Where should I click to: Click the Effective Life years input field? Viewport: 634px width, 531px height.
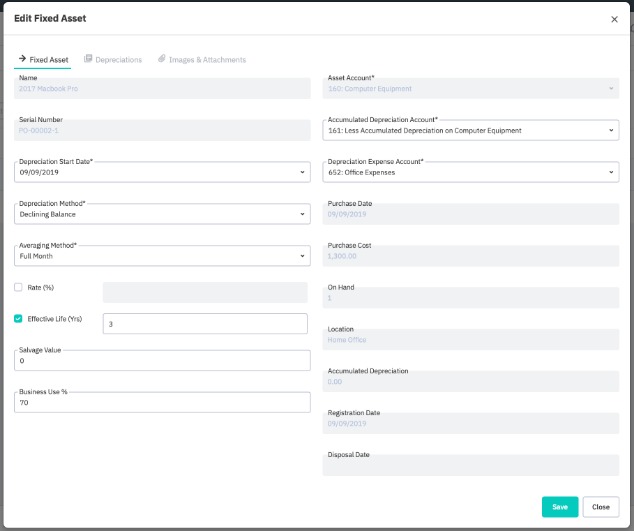(x=205, y=324)
